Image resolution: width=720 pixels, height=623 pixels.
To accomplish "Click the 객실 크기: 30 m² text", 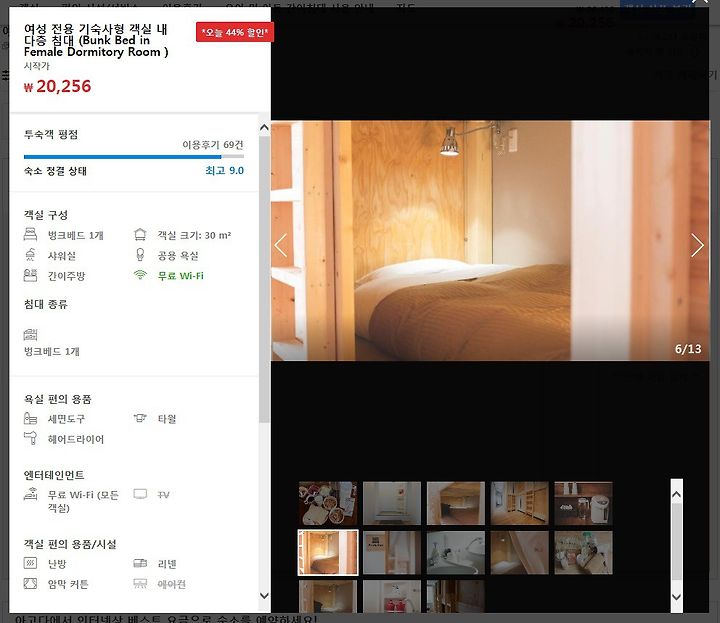I will (x=194, y=235).
